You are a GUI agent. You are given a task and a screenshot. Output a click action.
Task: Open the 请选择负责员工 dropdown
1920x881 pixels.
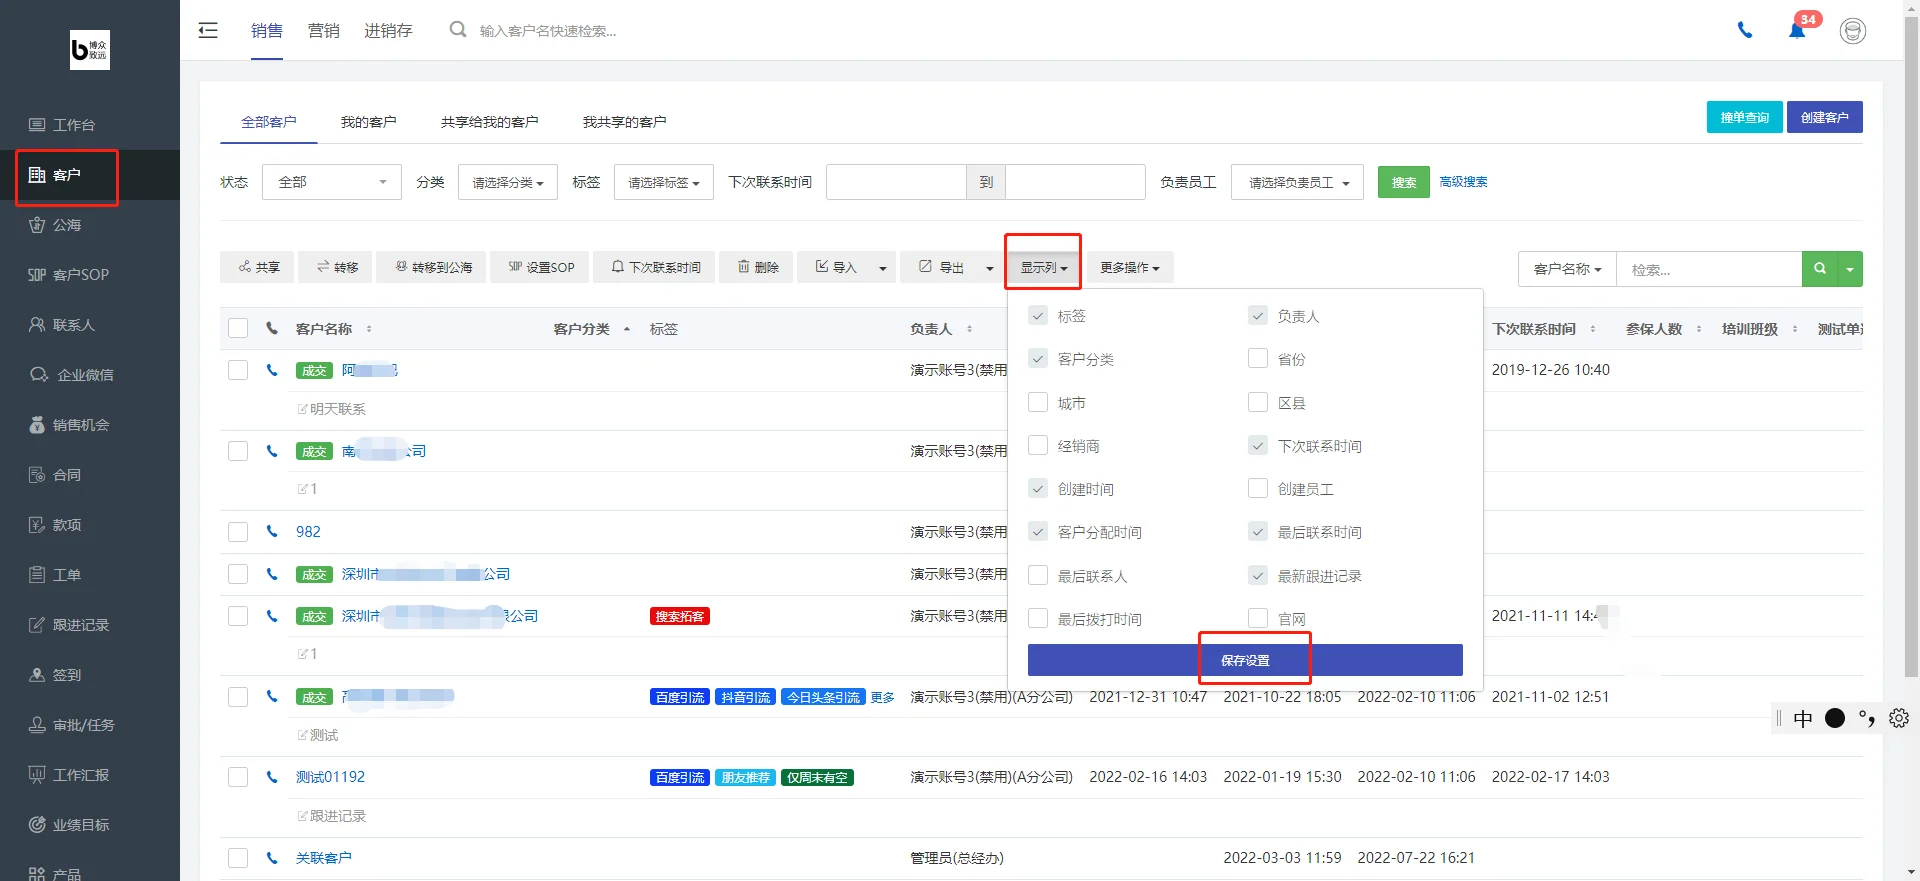[x=1297, y=182]
